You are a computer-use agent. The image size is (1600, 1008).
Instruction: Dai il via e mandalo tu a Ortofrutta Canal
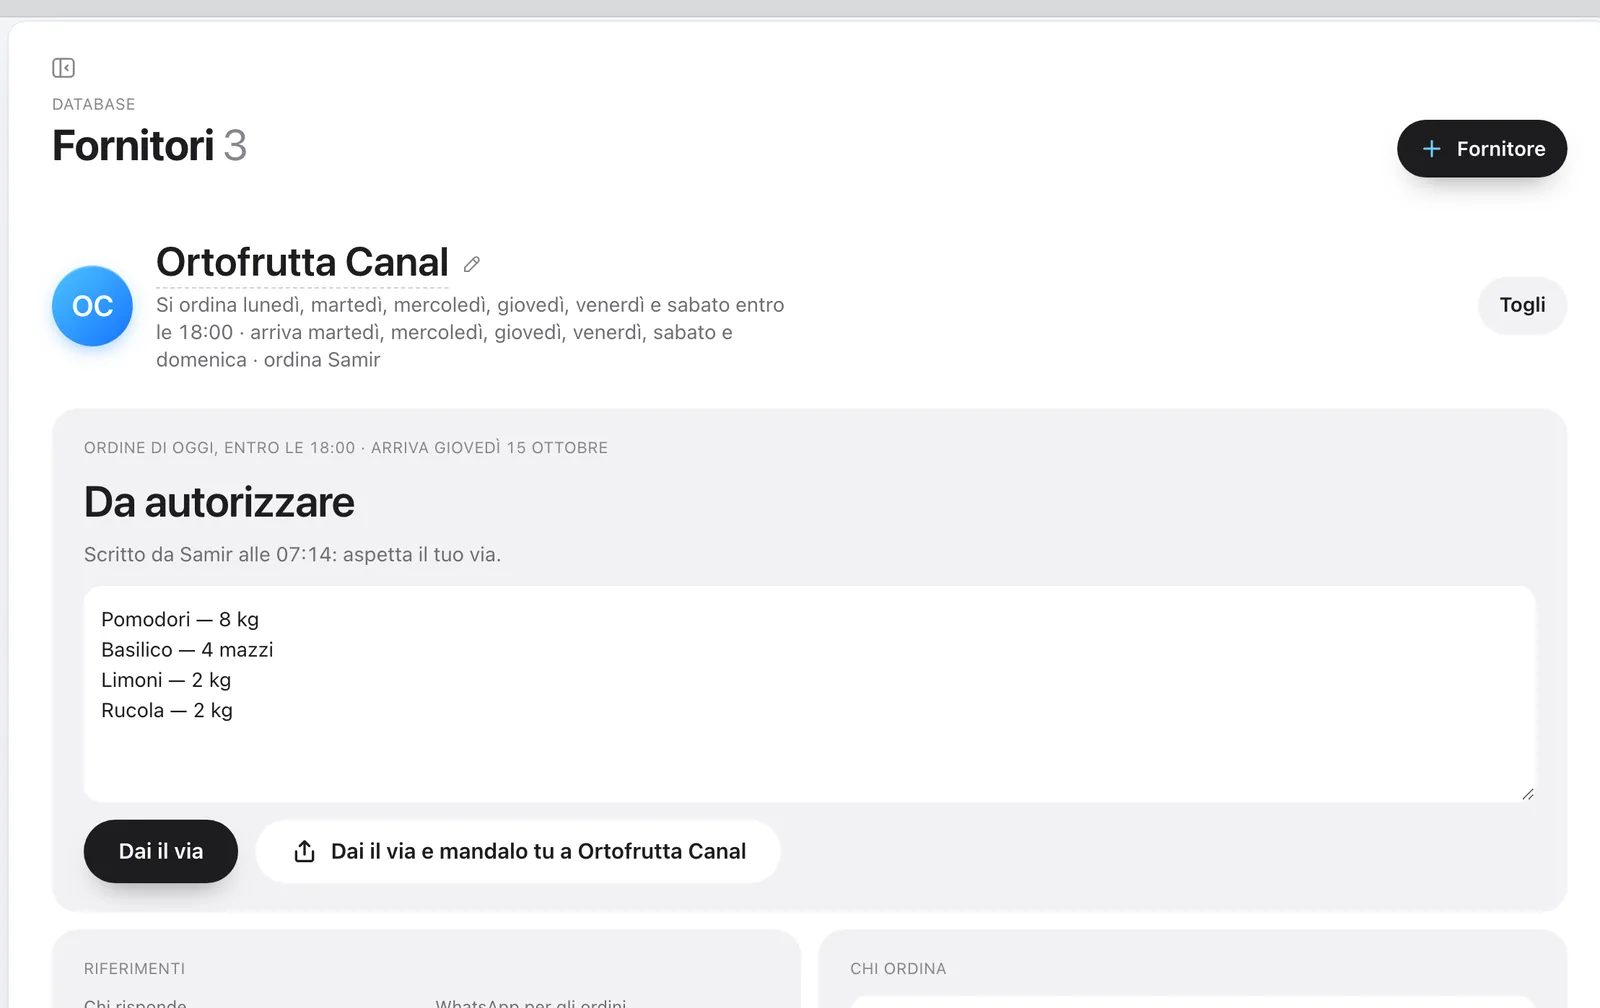coord(518,851)
